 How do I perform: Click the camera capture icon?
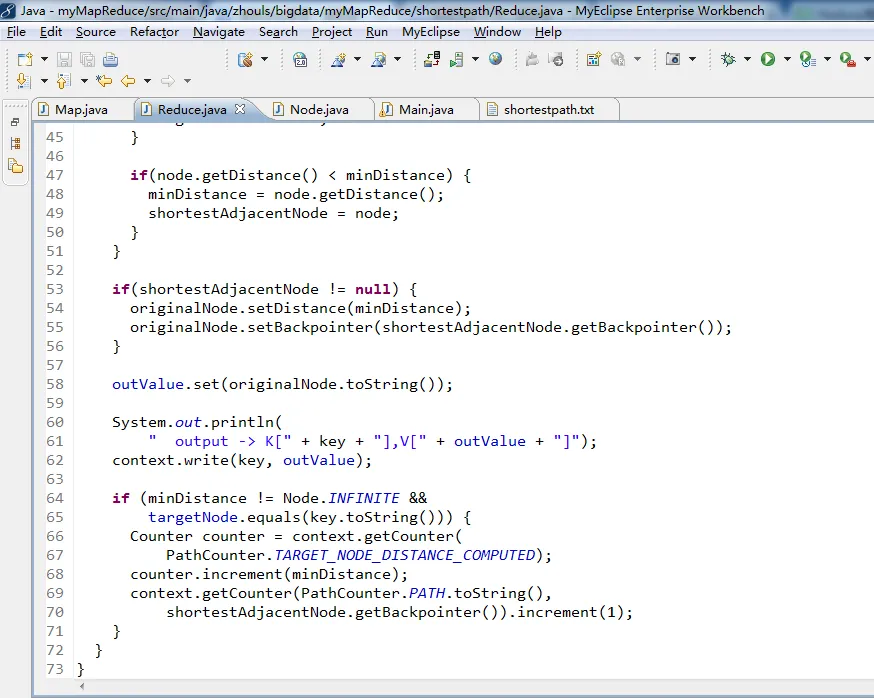pos(673,59)
